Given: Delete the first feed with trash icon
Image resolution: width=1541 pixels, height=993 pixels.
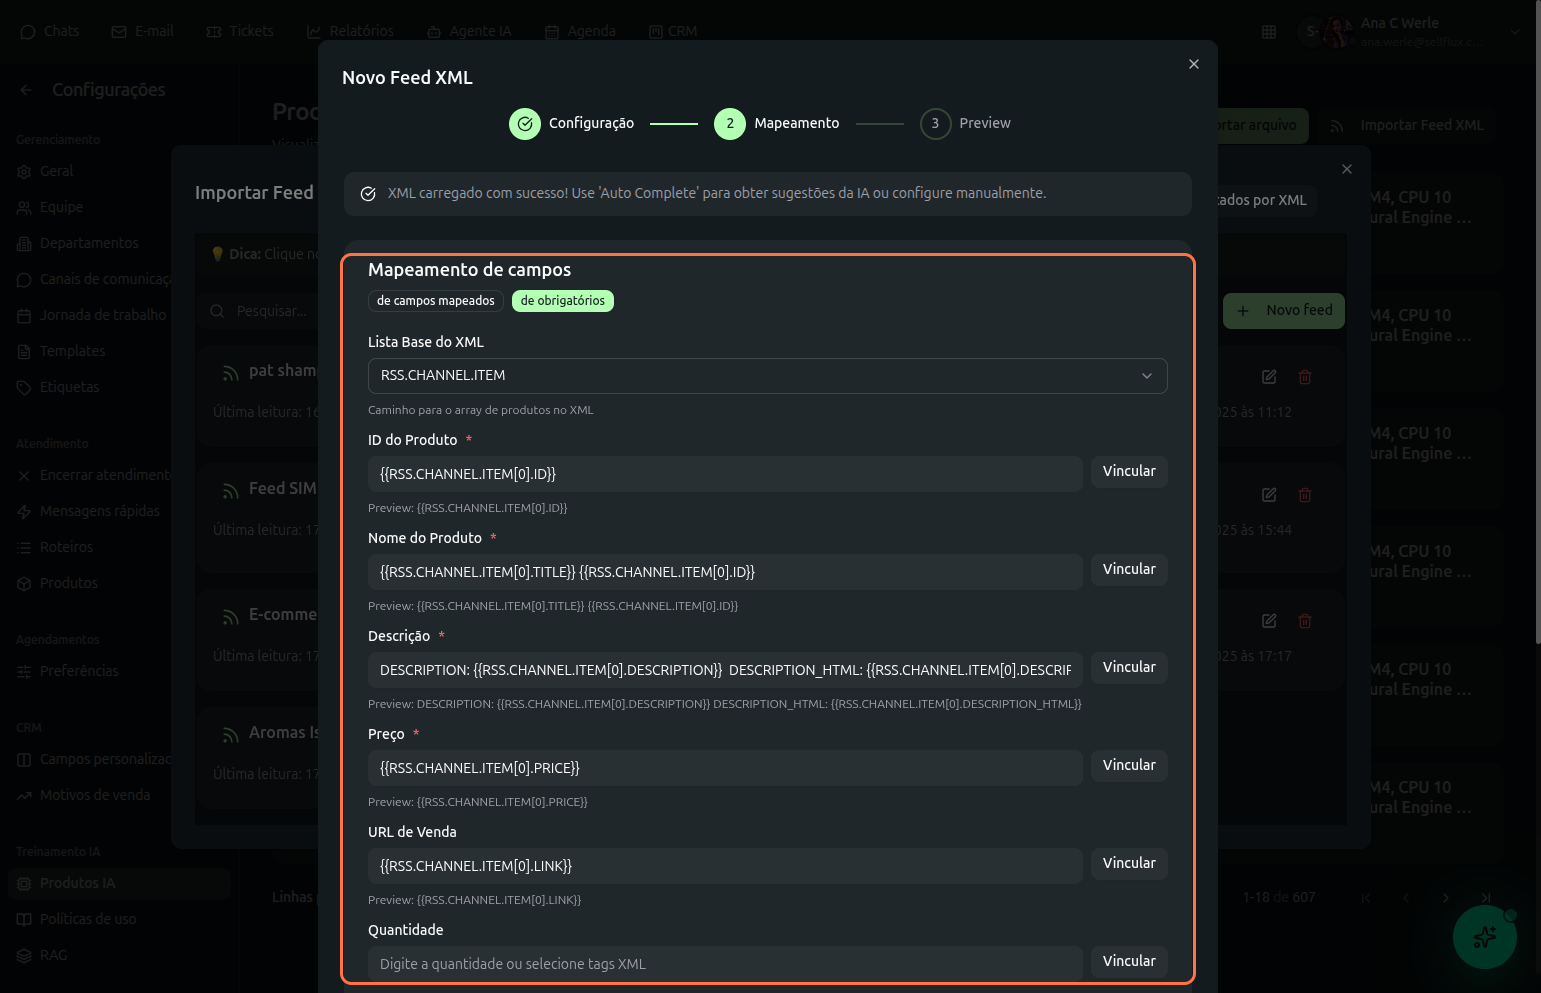Looking at the screenshot, I should [1305, 377].
